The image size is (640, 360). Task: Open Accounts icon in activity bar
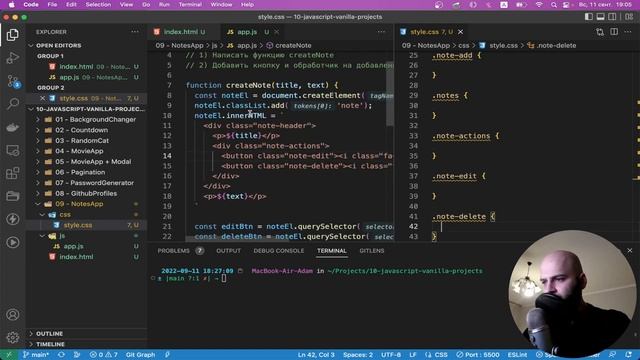(x=13, y=315)
